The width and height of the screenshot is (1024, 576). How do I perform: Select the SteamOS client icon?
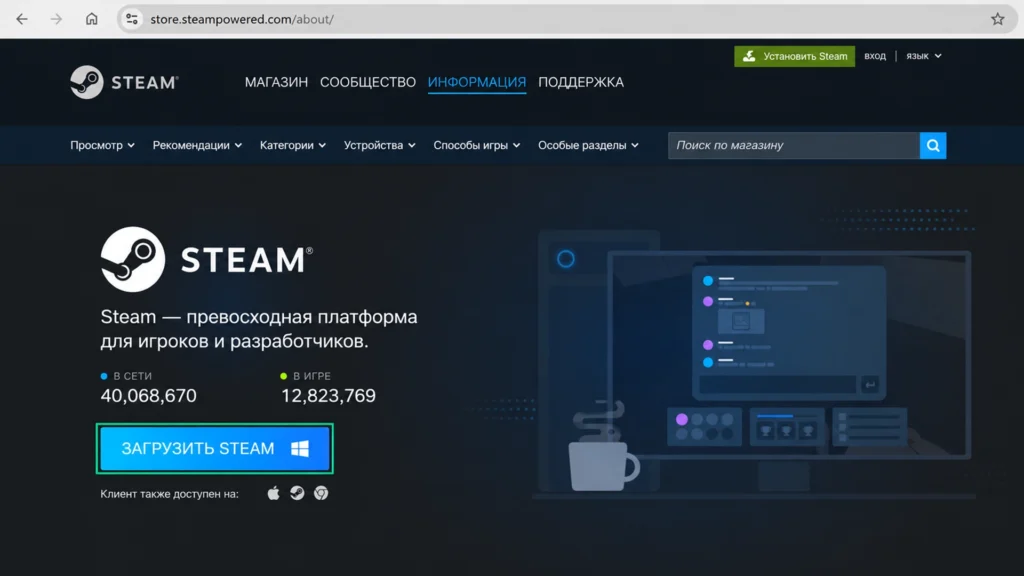click(x=297, y=493)
